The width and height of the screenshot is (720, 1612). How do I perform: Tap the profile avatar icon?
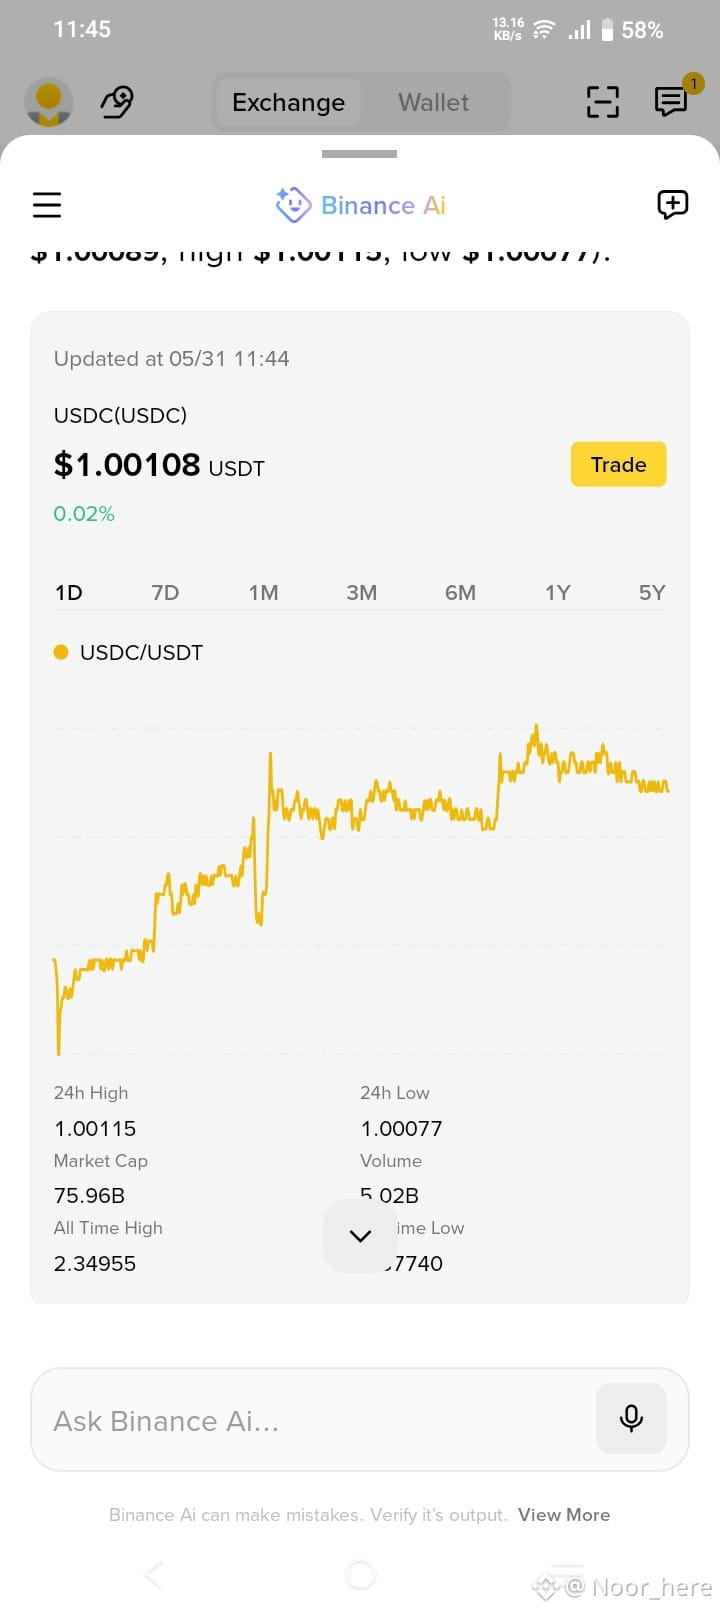point(48,102)
